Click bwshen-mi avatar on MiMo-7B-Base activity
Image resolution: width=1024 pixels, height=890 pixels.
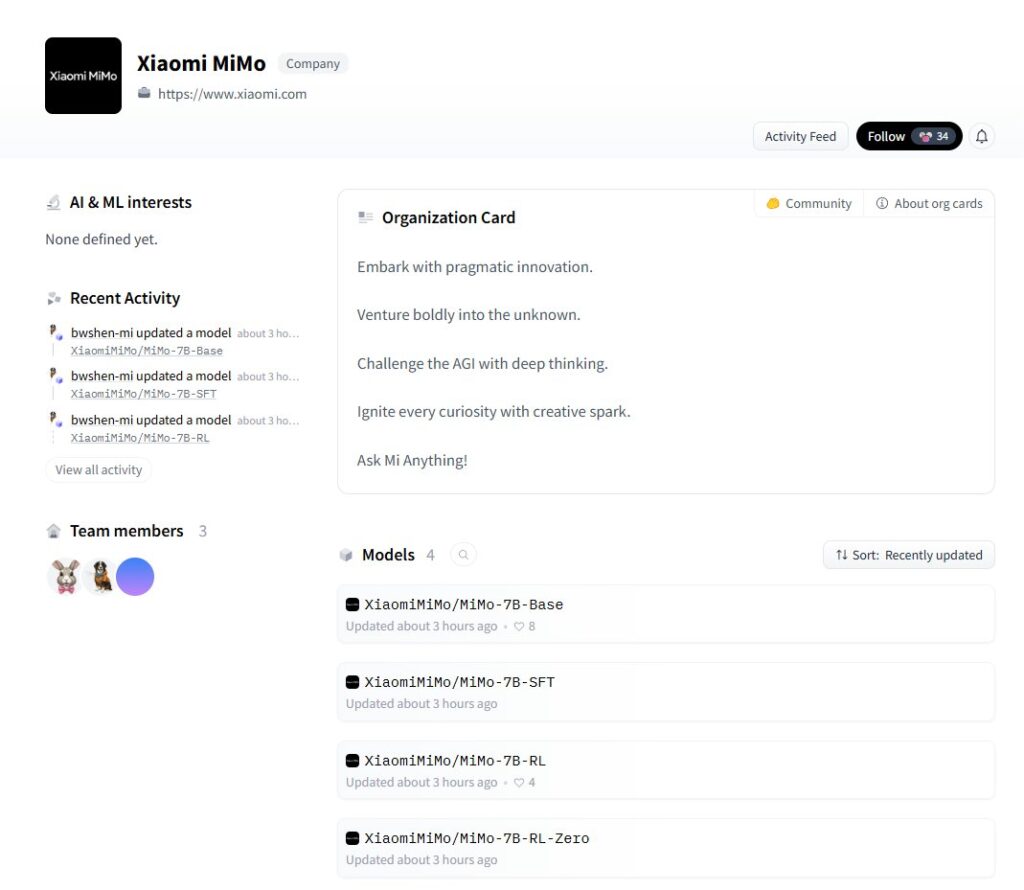tap(56, 332)
